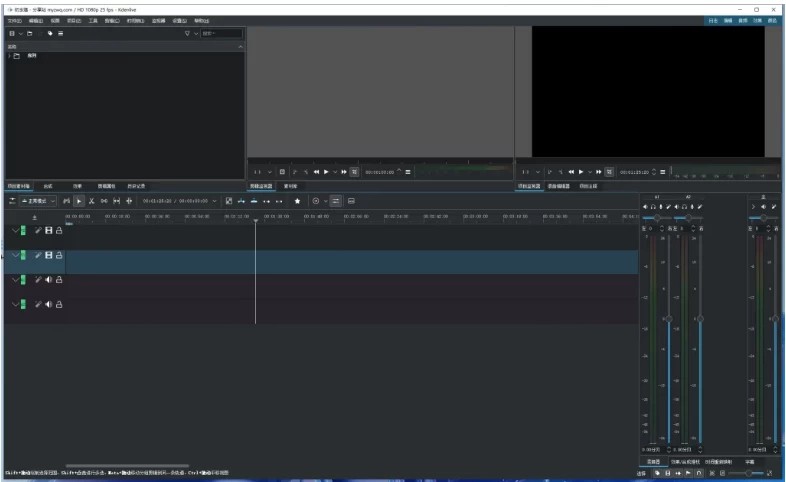Select the razor (scissors) tool in timeline toolbar
786x482 pixels.
91,201
